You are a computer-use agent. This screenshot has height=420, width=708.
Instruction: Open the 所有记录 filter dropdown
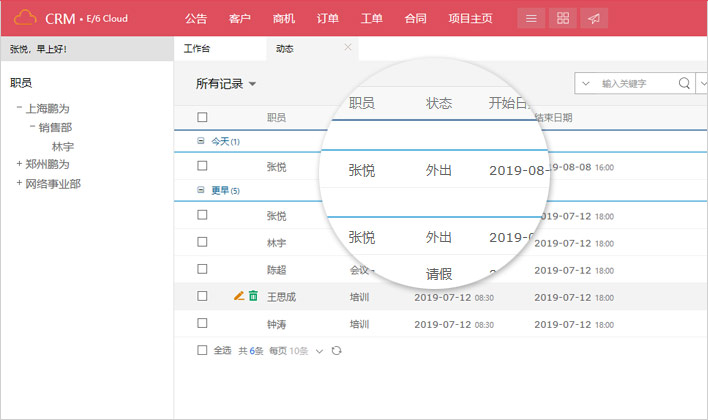226,84
